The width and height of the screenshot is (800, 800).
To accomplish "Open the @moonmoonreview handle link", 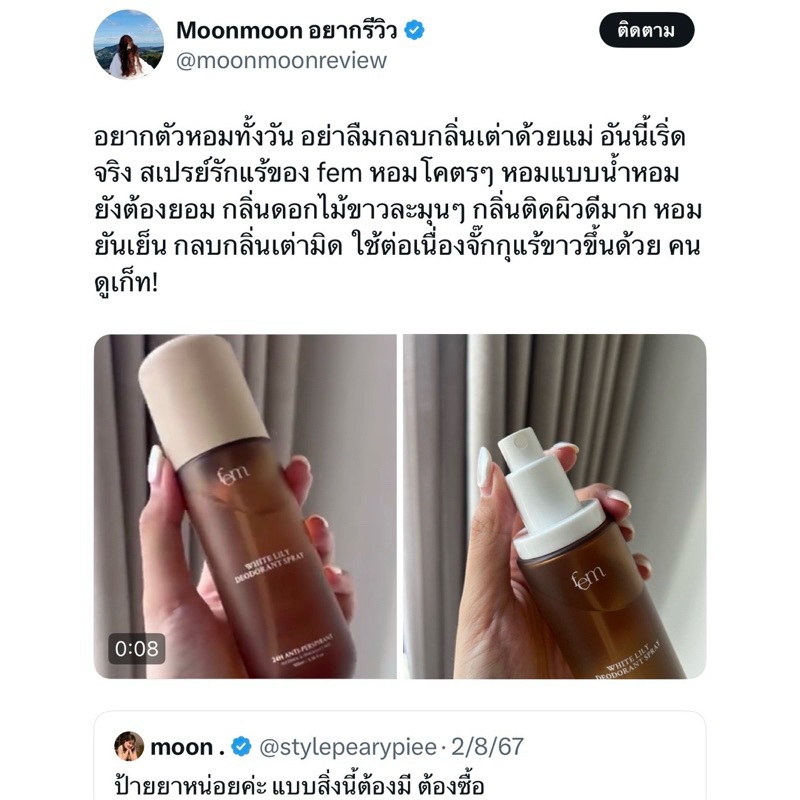I will [x=281, y=61].
